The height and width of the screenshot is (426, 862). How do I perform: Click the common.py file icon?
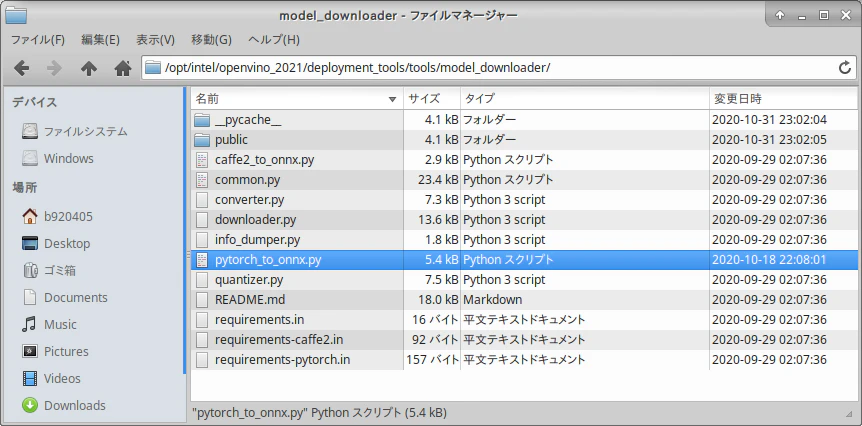point(202,180)
